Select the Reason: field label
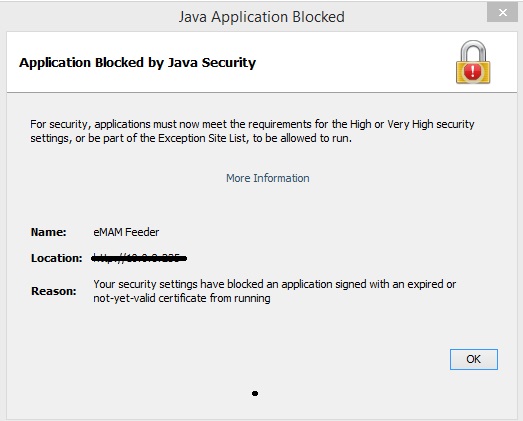This screenshot has width=523, height=421. (53, 291)
